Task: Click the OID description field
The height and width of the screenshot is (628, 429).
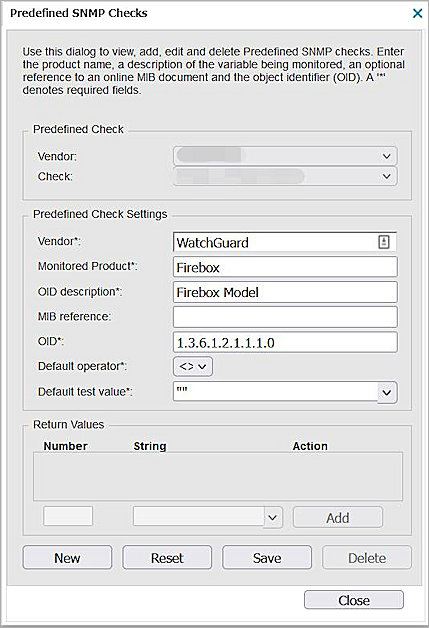Action: (x=285, y=292)
